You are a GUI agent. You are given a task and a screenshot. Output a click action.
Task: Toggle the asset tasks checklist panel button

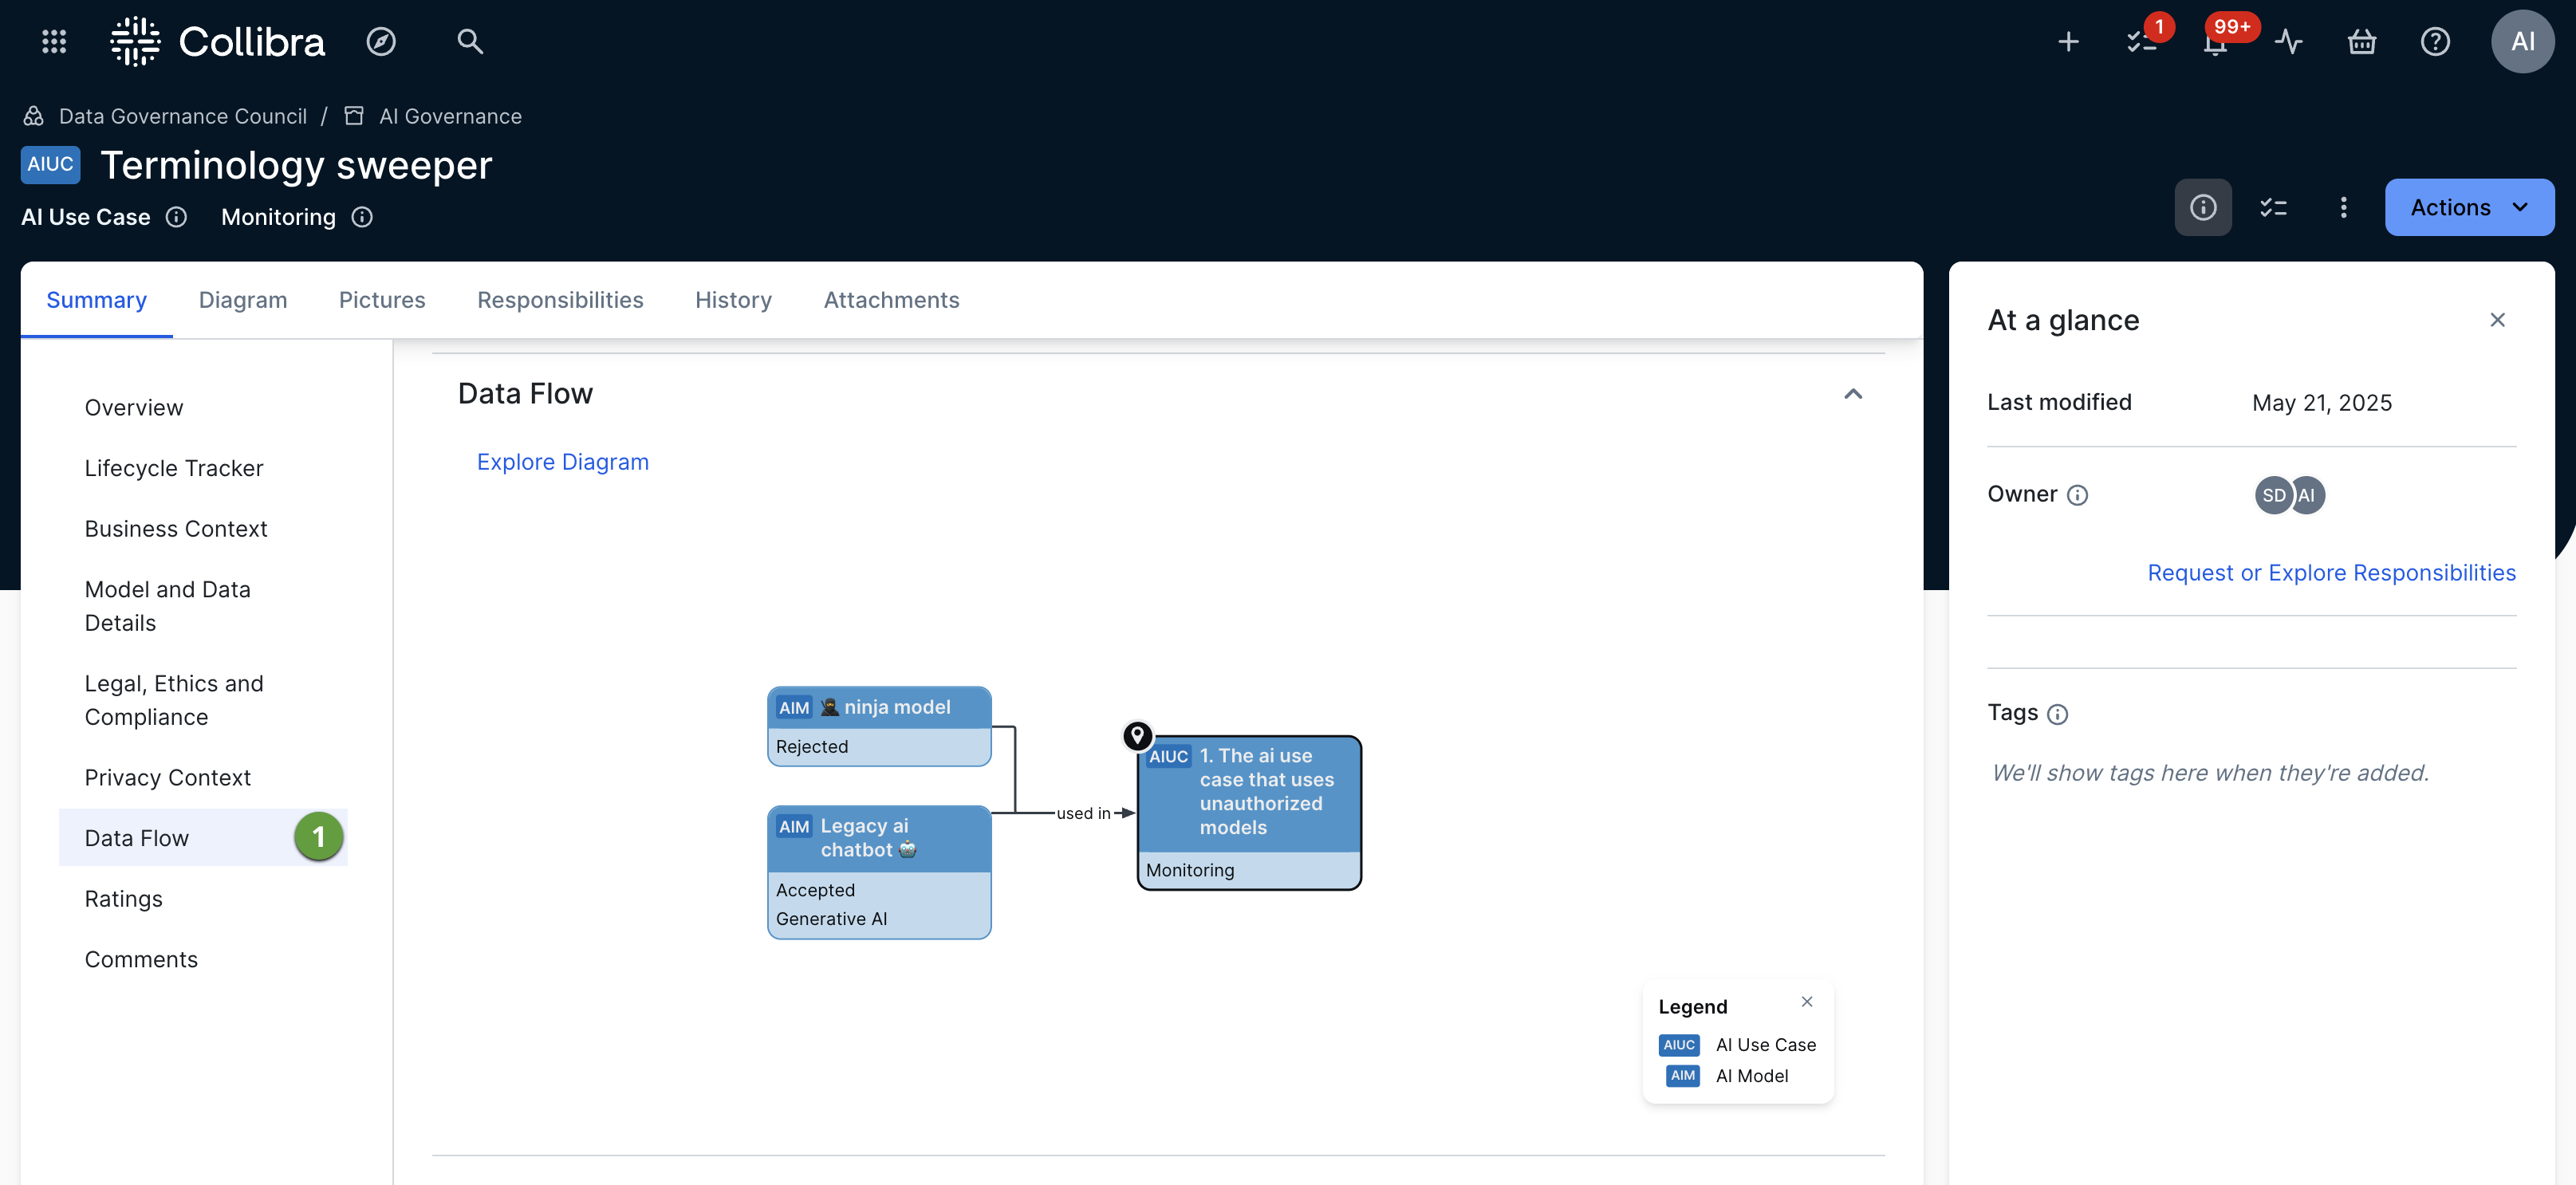click(x=2273, y=207)
